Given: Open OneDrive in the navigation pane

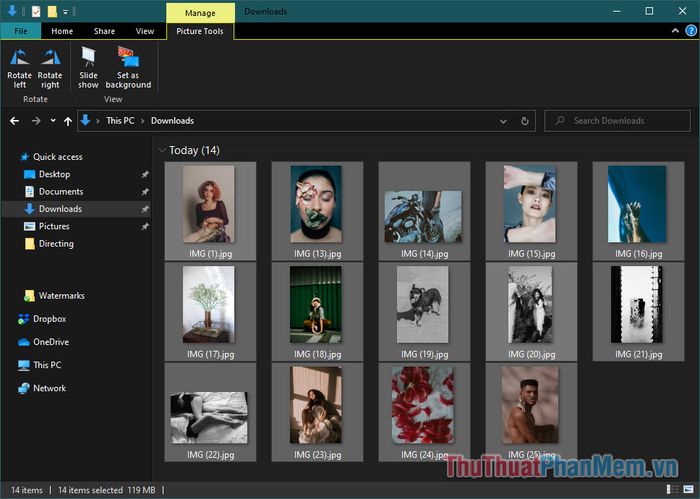Looking at the screenshot, I should tap(50, 342).
